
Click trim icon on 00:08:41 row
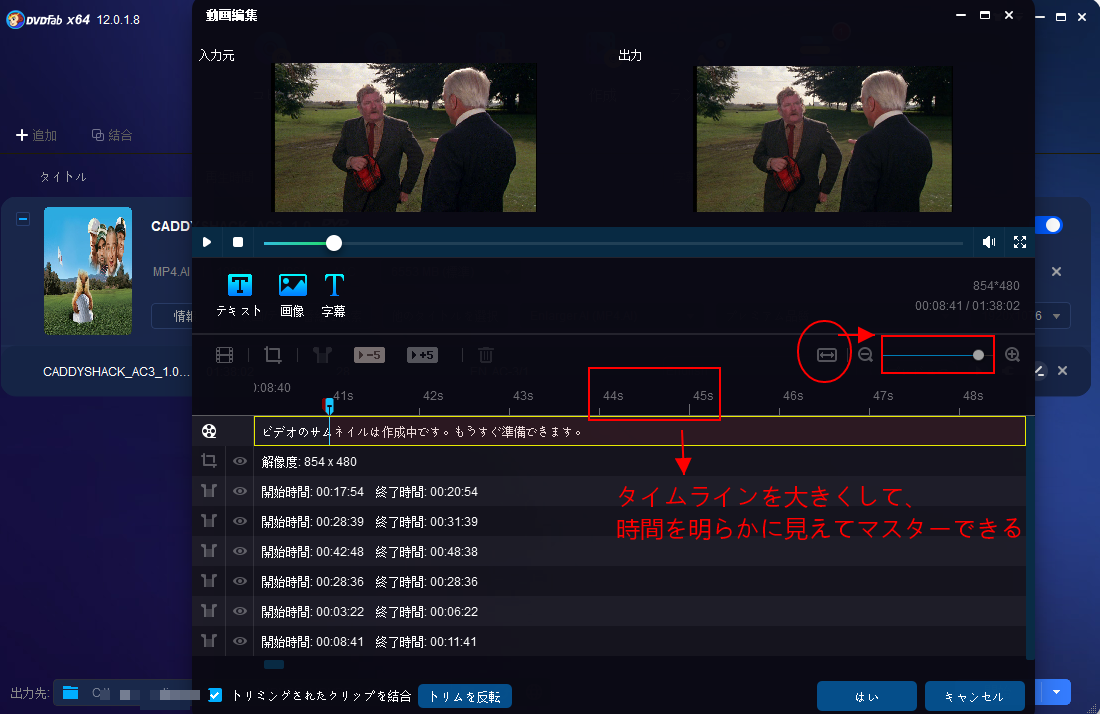pos(209,641)
